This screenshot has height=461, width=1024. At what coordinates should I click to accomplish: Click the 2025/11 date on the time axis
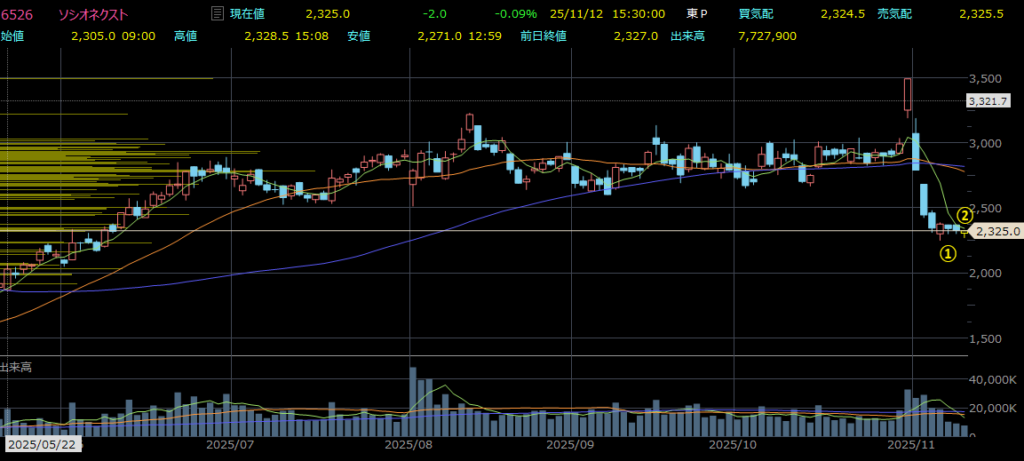tap(912, 442)
